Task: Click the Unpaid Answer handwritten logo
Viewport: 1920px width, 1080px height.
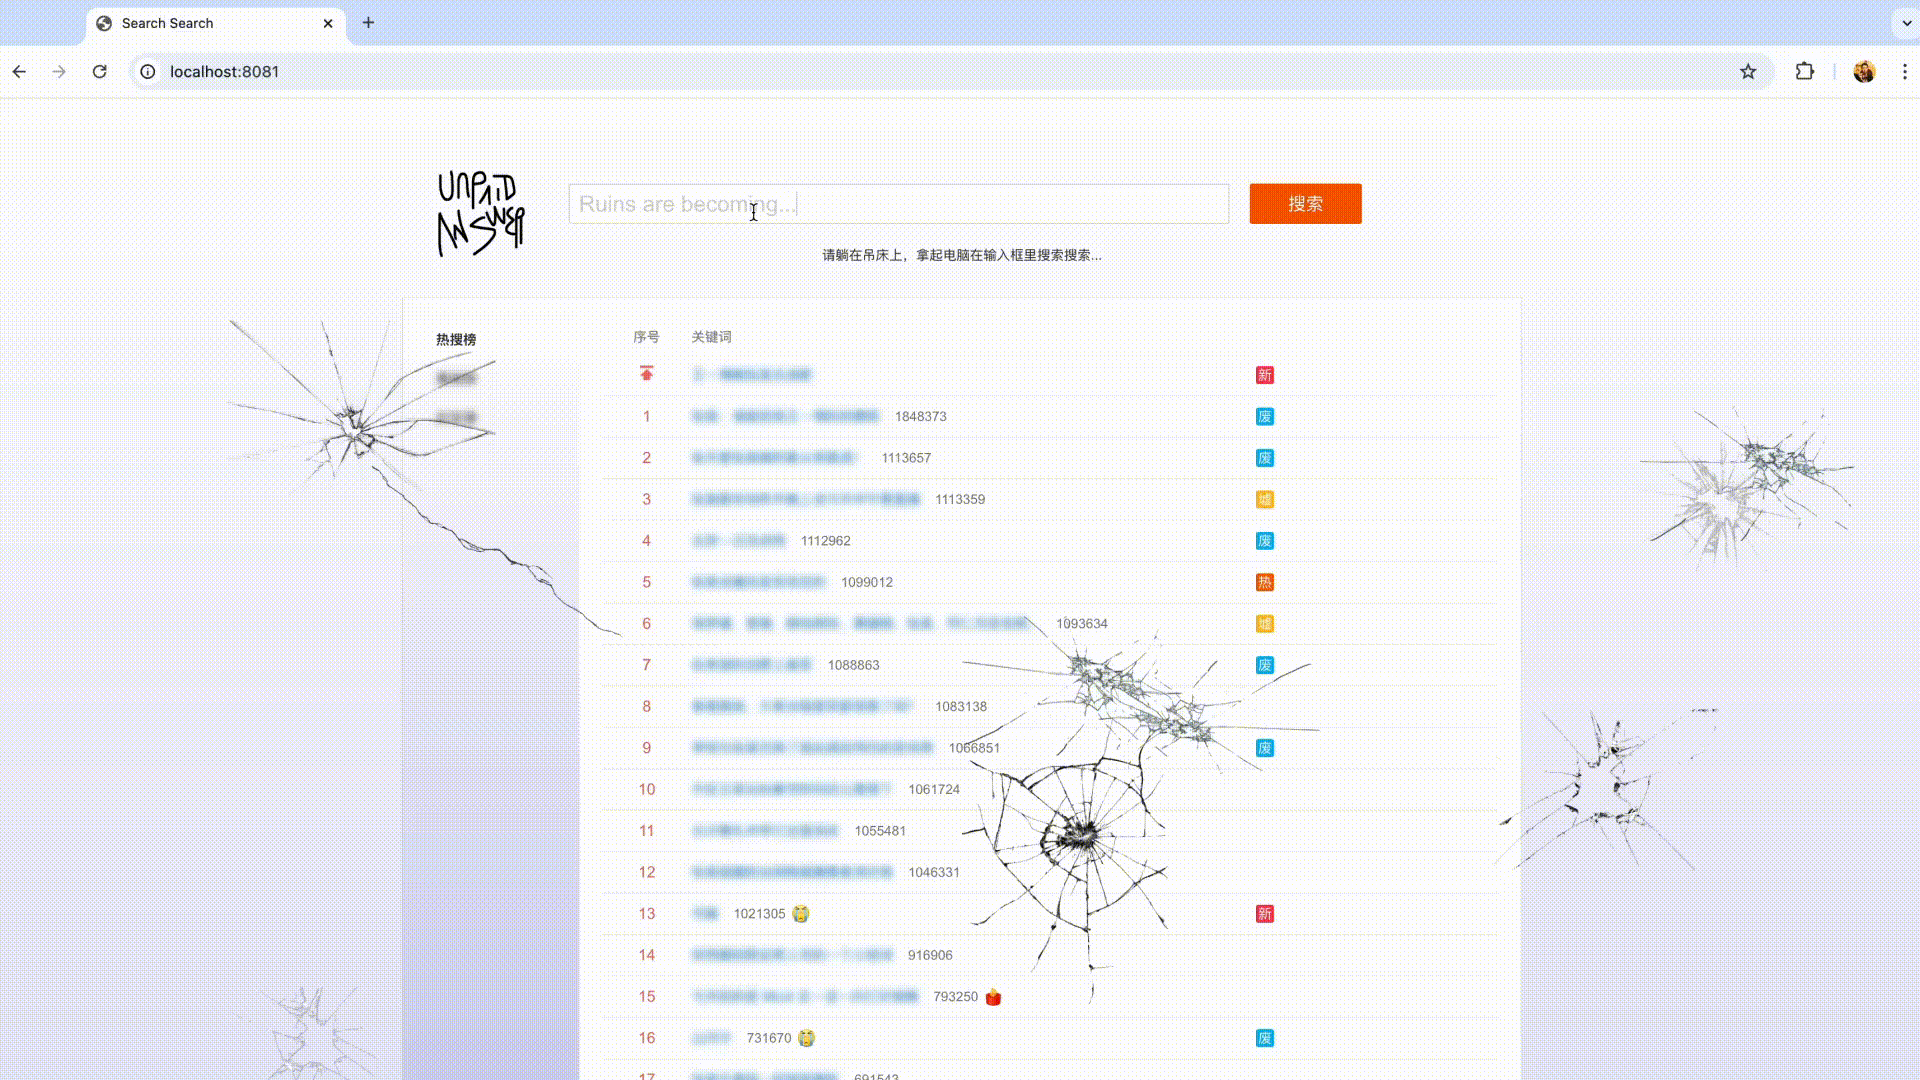Action: click(x=481, y=214)
